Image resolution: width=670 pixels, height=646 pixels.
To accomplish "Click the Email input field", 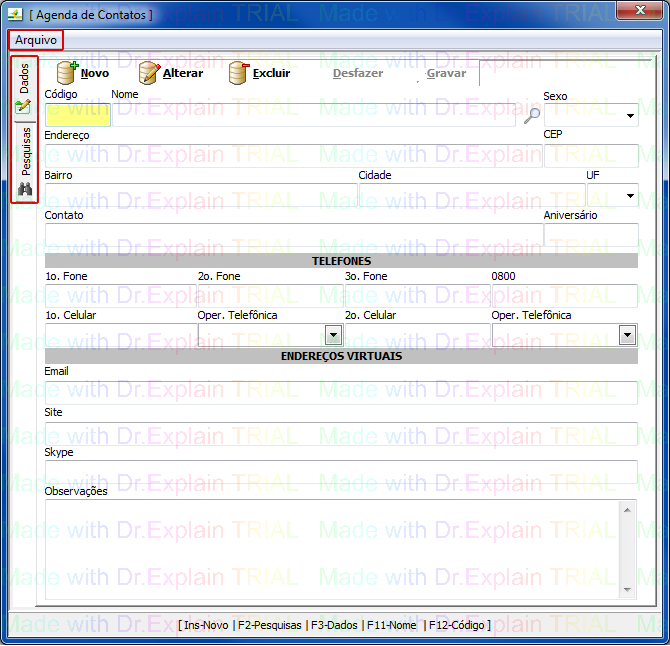I will (x=340, y=393).
